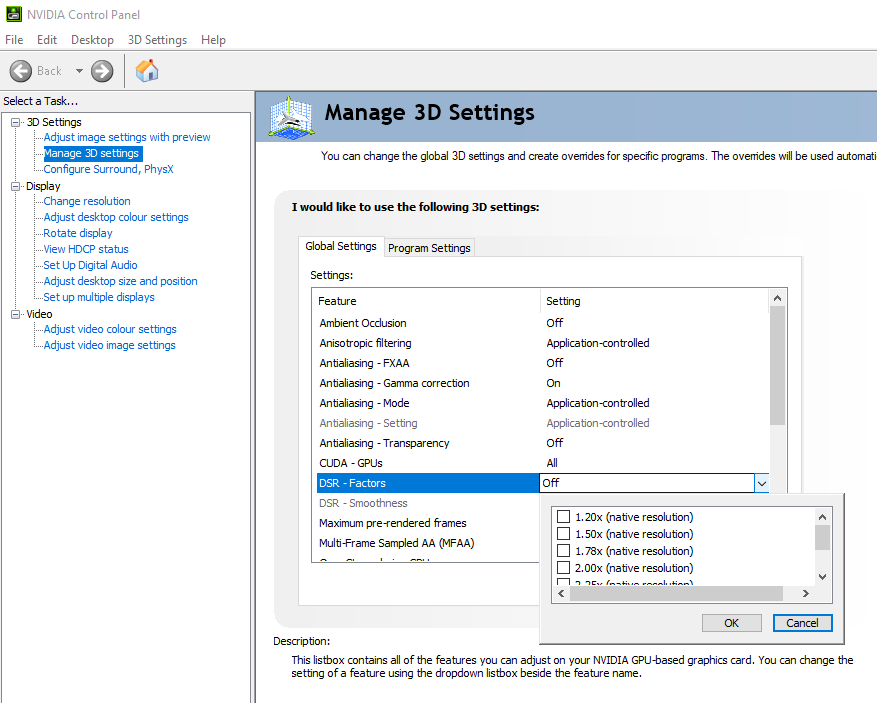Click DSR factor list scroll-left arrow
Screen dimensions: 877x703
(561, 593)
